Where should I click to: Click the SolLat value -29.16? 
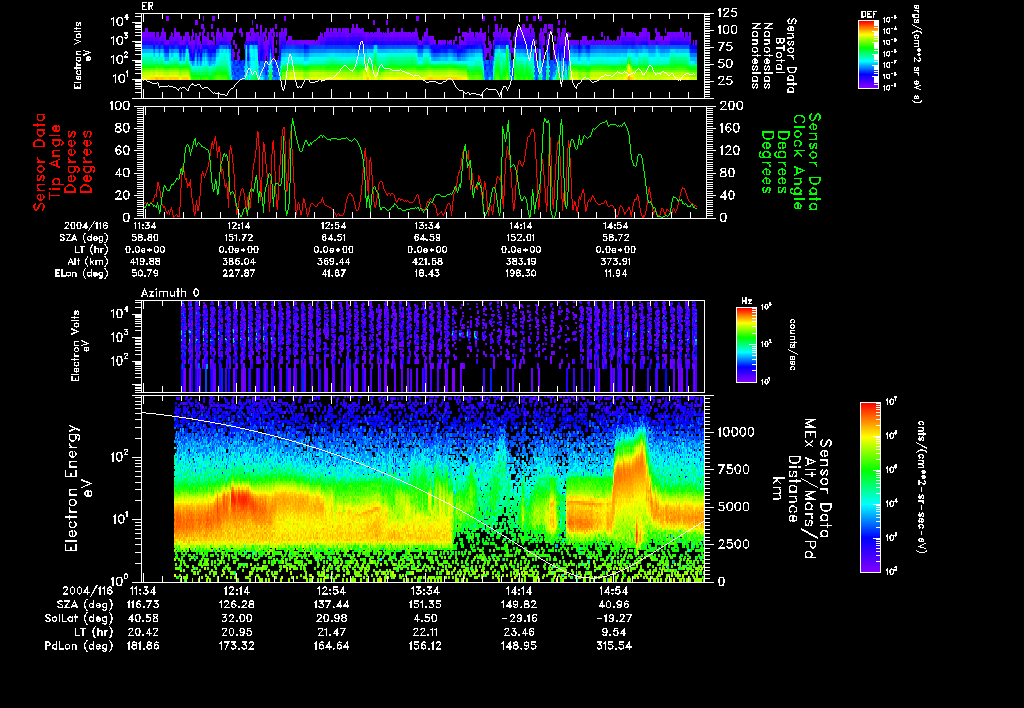[x=520, y=618]
